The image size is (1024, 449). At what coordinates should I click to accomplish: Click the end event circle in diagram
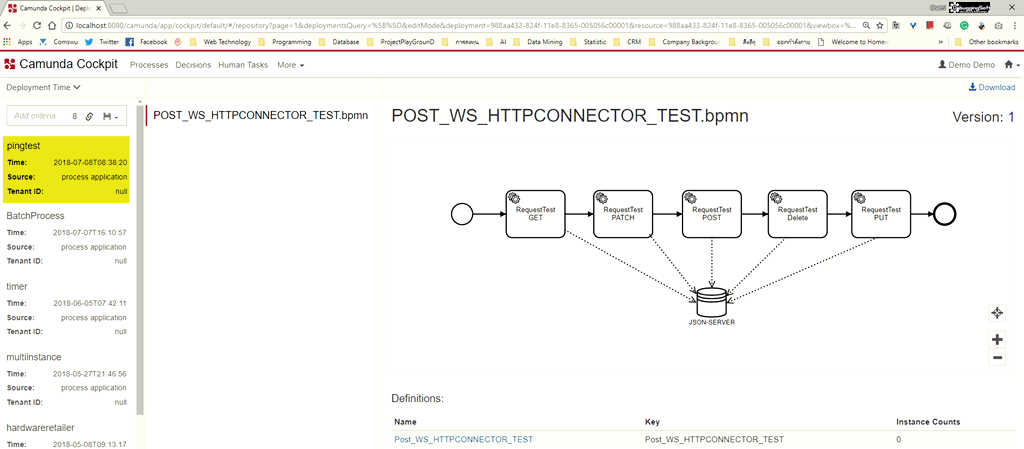coord(944,214)
